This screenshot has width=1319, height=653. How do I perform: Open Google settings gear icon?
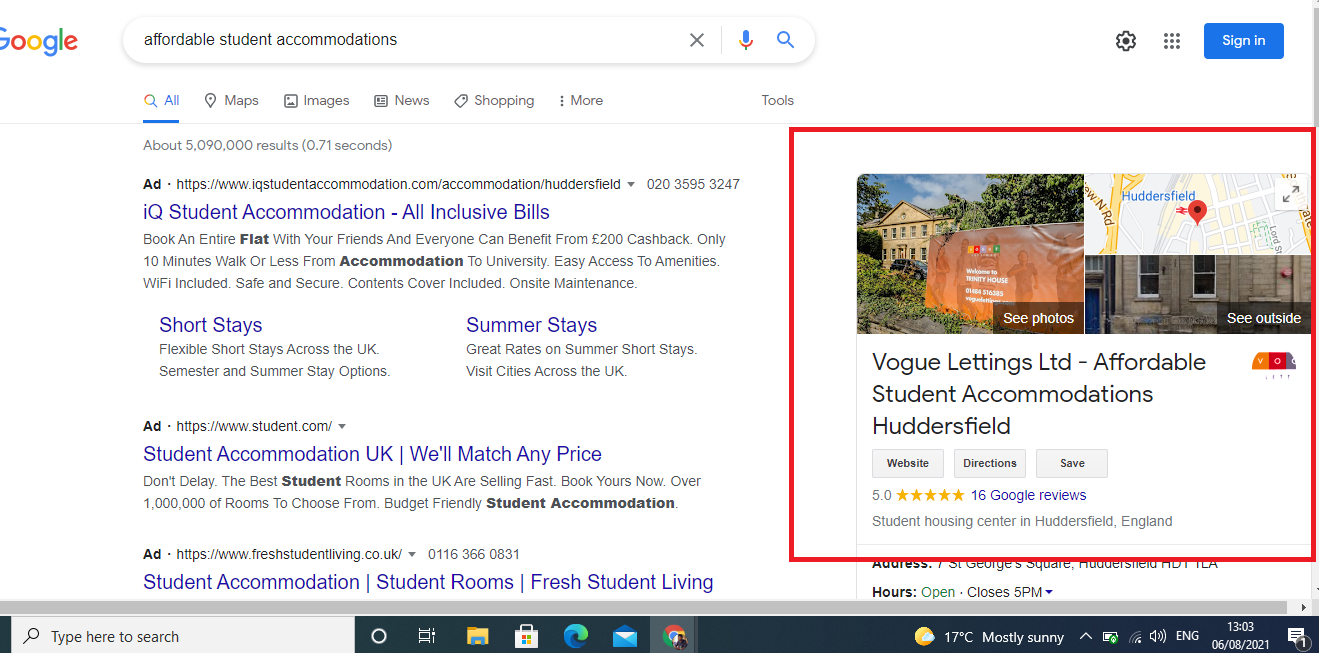(1126, 41)
